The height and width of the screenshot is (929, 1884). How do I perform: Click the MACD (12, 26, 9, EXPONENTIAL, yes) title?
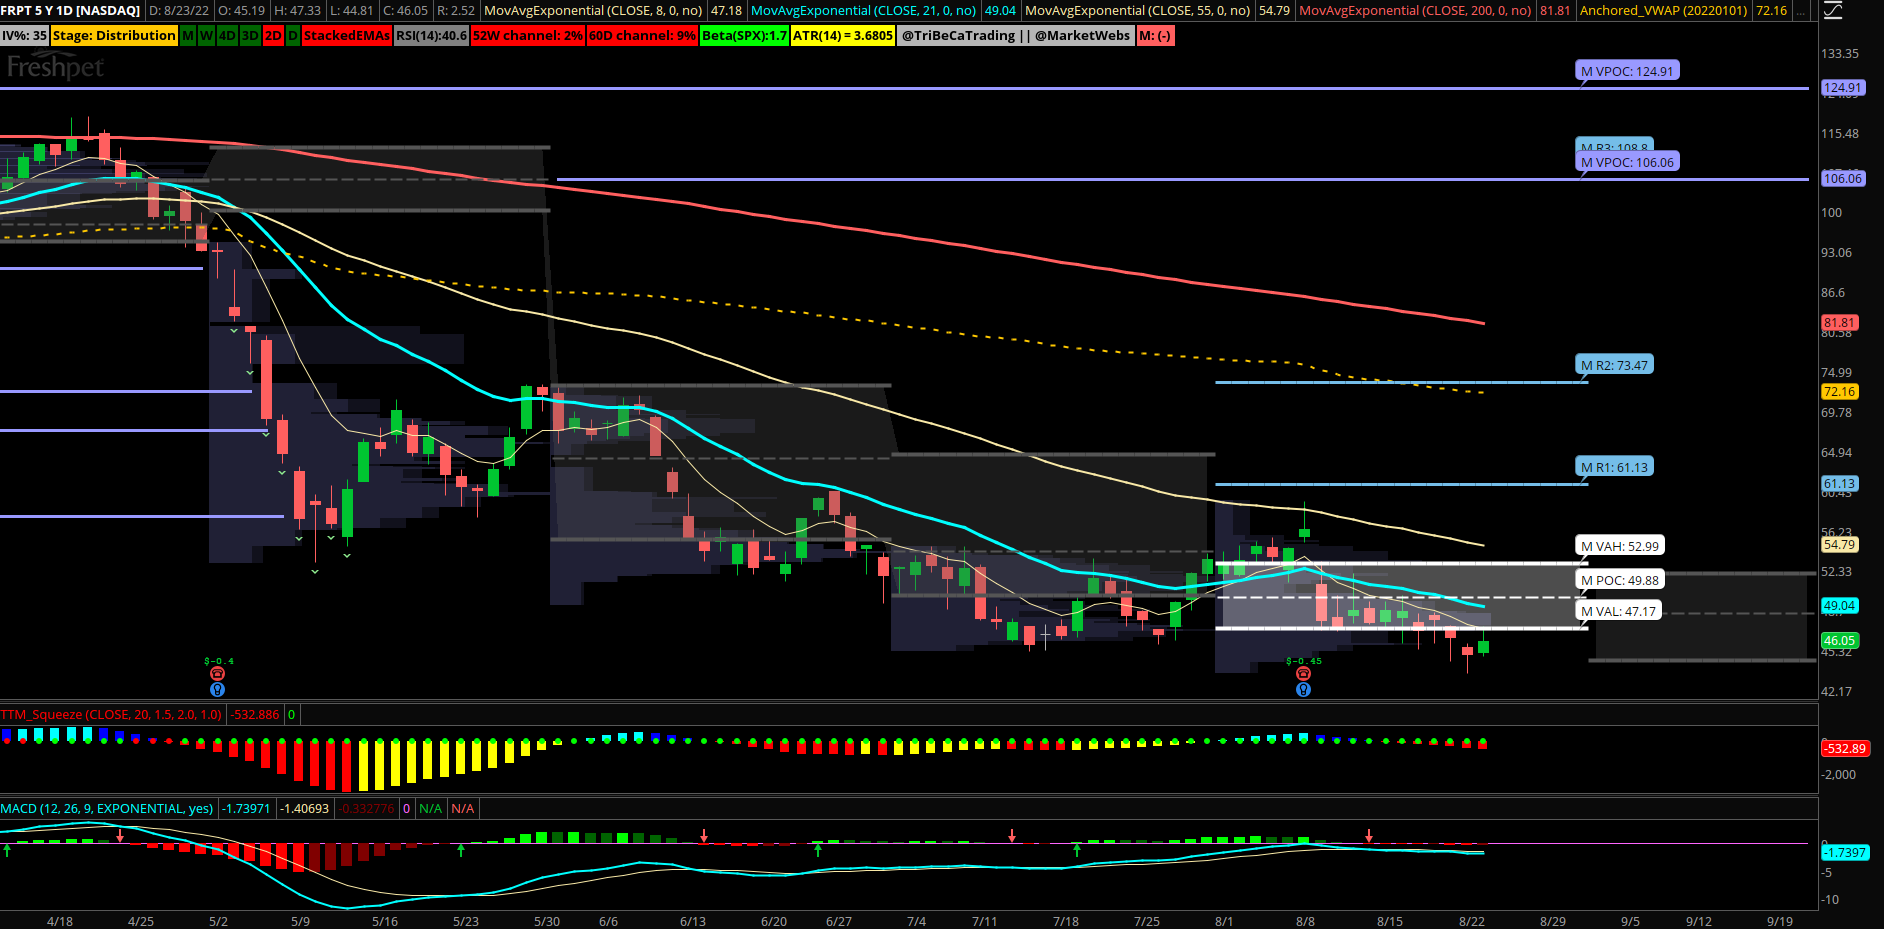(107, 809)
